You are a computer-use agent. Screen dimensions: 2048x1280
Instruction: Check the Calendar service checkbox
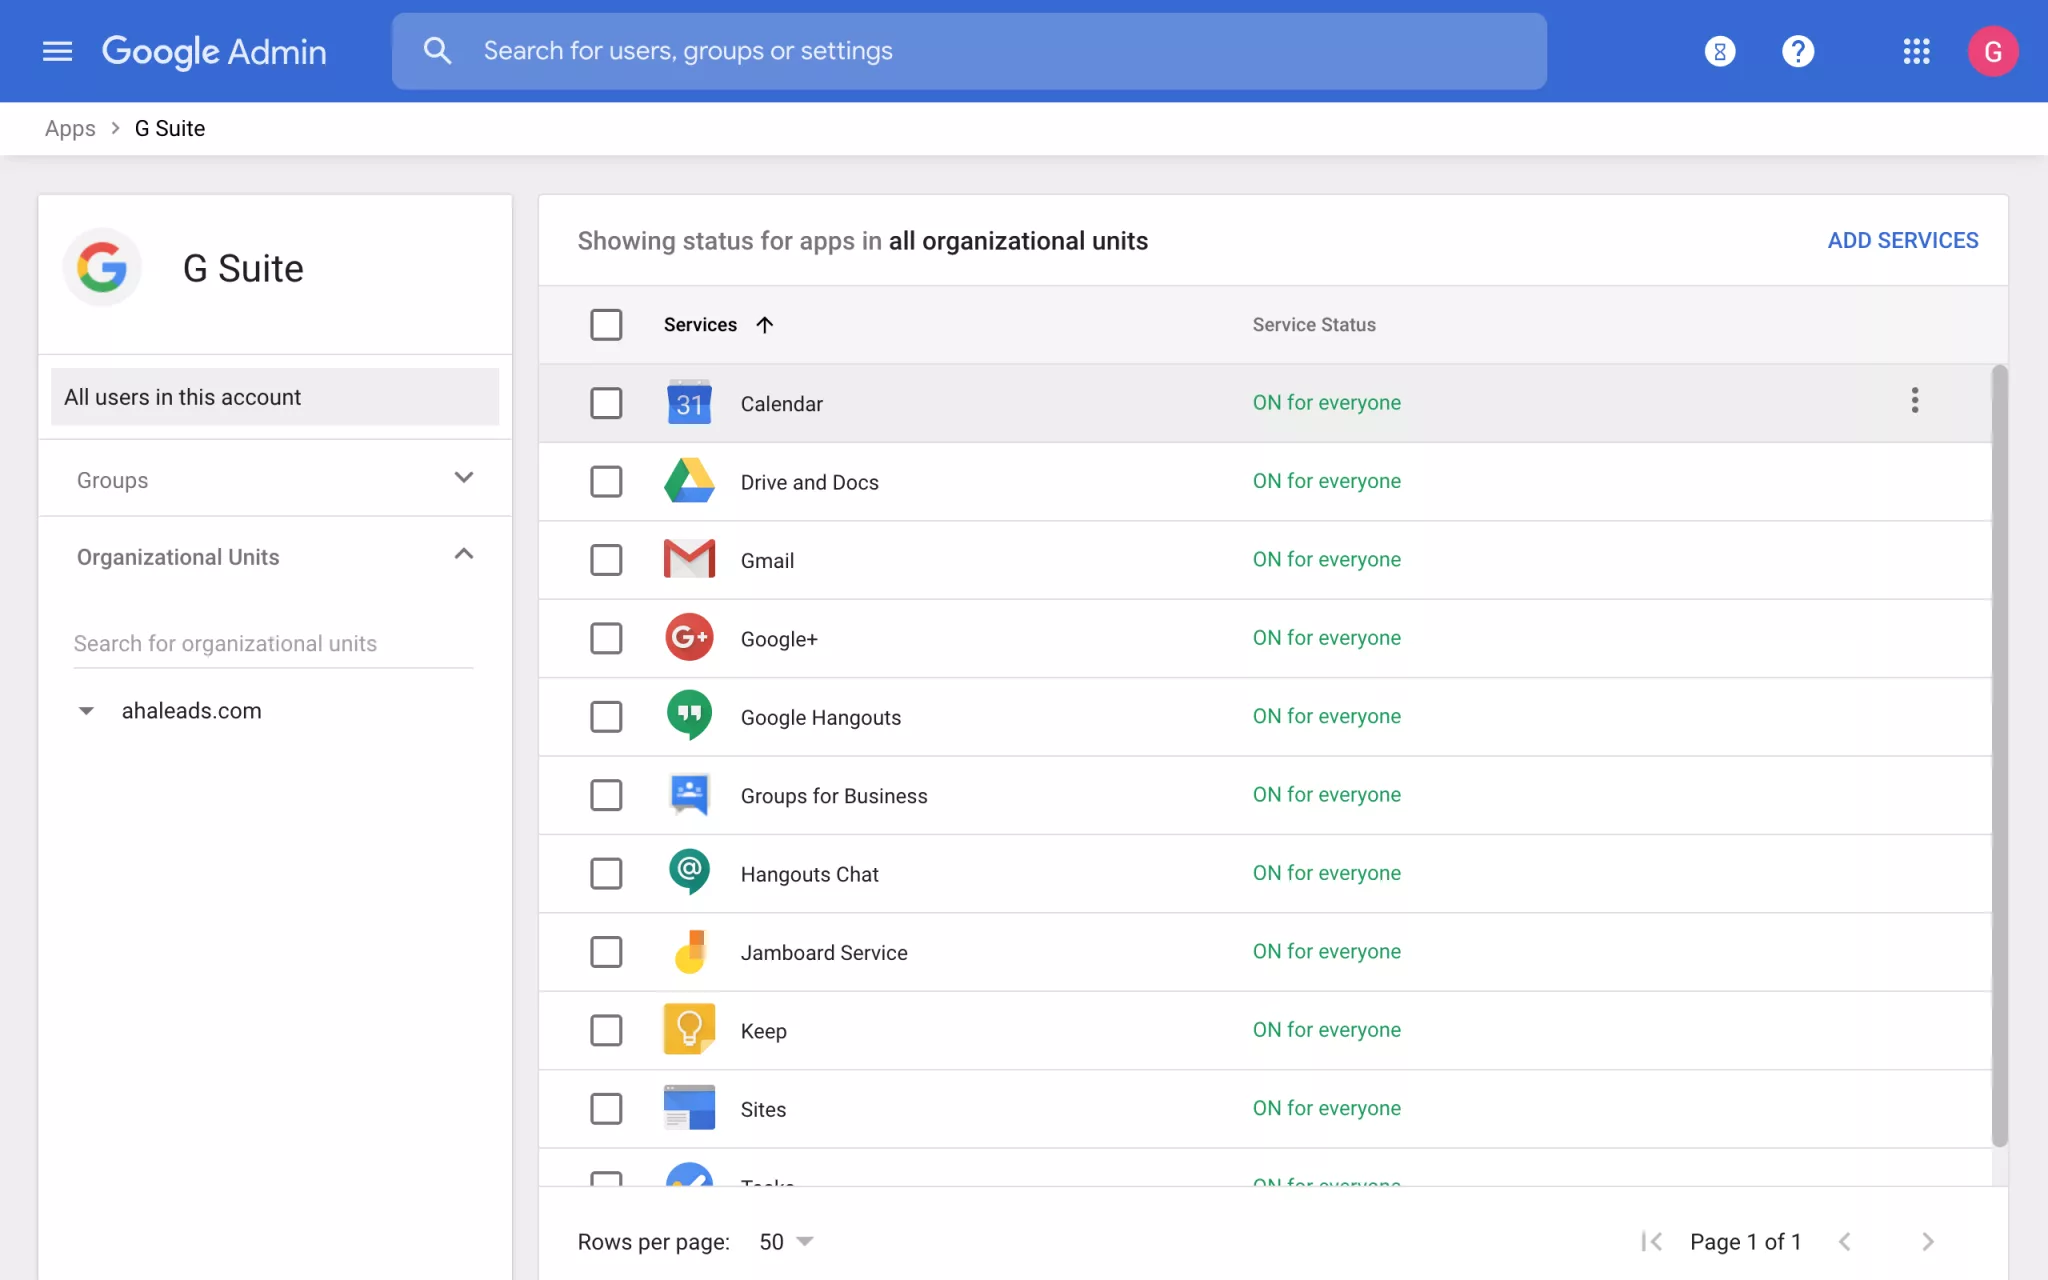click(x=606, y=403)
